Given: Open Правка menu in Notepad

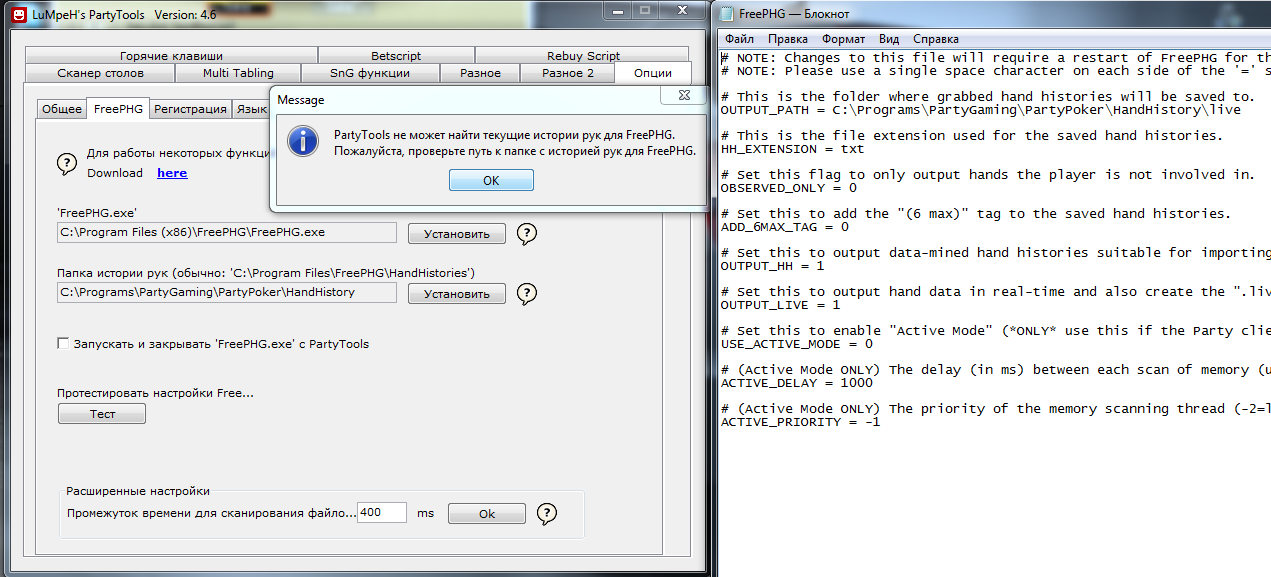Looking at the screenshot, I should 788,39.
